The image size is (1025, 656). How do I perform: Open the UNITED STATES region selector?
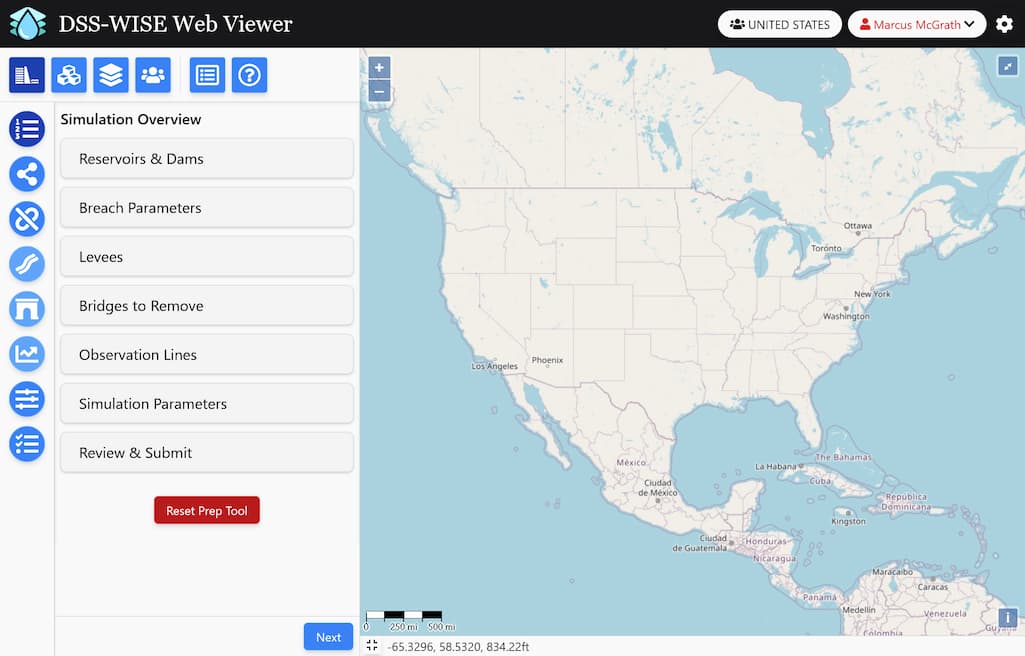pyautogui.click(x=779, y=23)
